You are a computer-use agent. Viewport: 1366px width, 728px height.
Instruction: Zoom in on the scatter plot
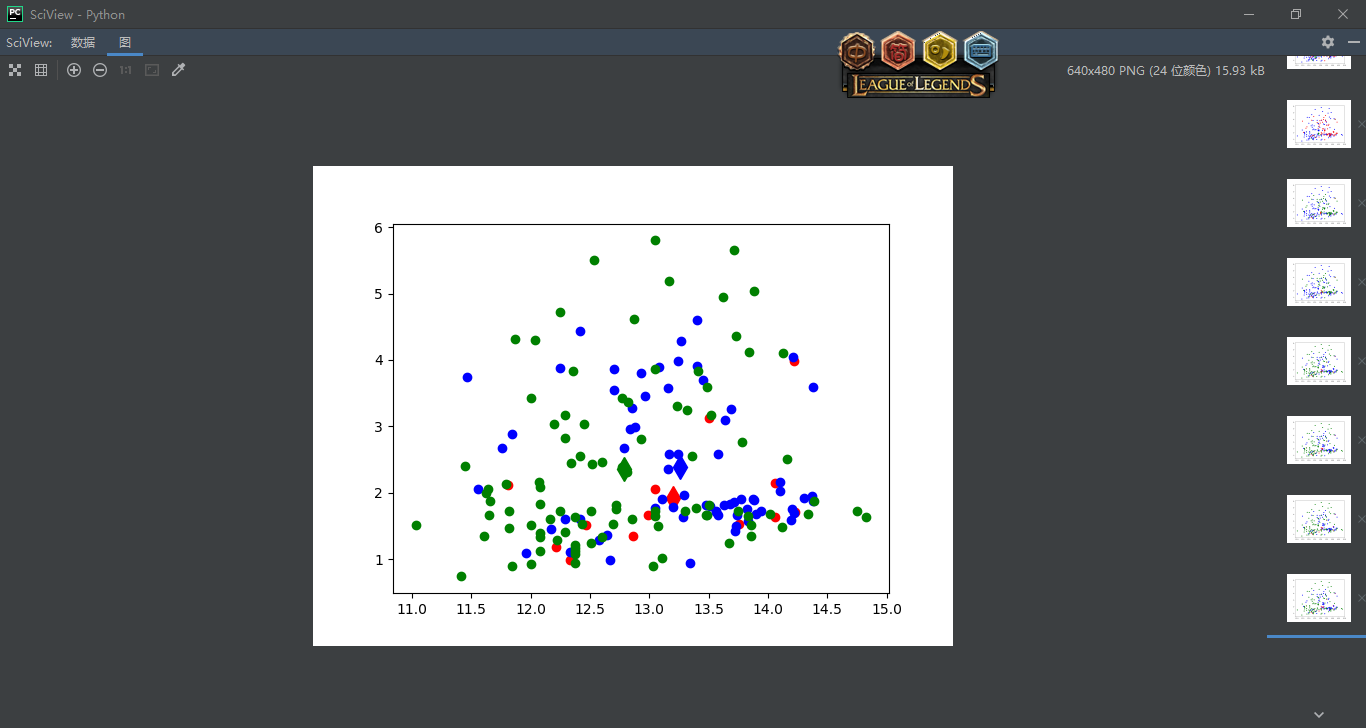coord(74,70)
